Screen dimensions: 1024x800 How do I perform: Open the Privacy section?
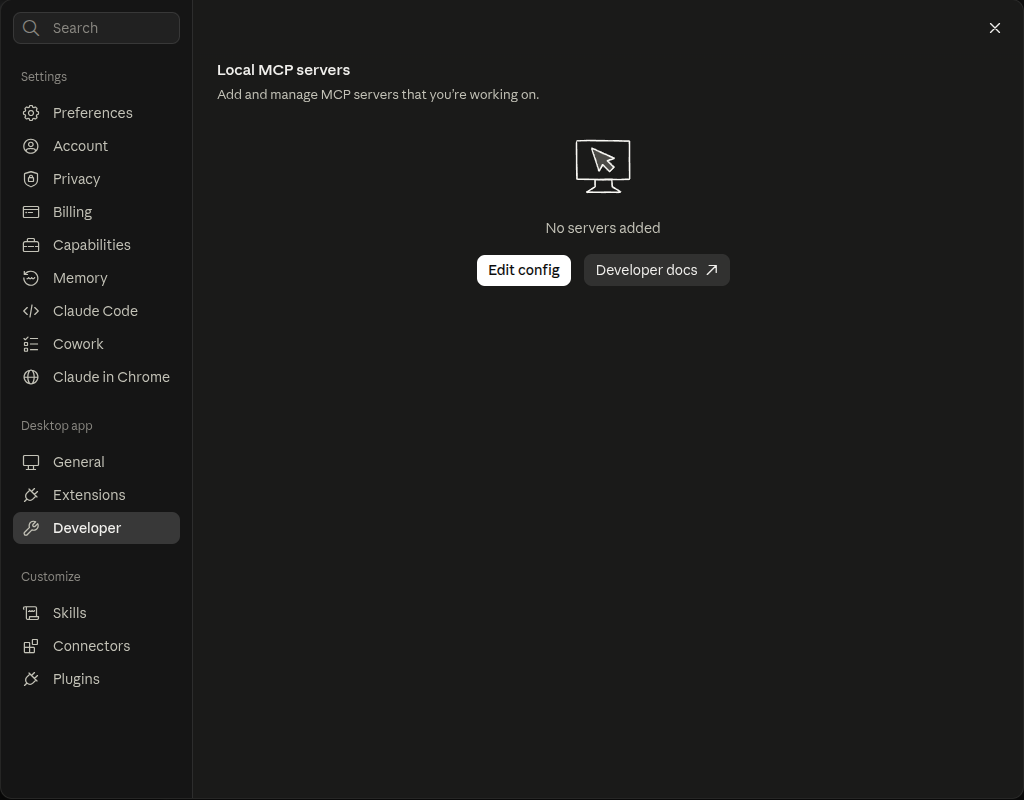pyautogui.click(x=97, y=179)
